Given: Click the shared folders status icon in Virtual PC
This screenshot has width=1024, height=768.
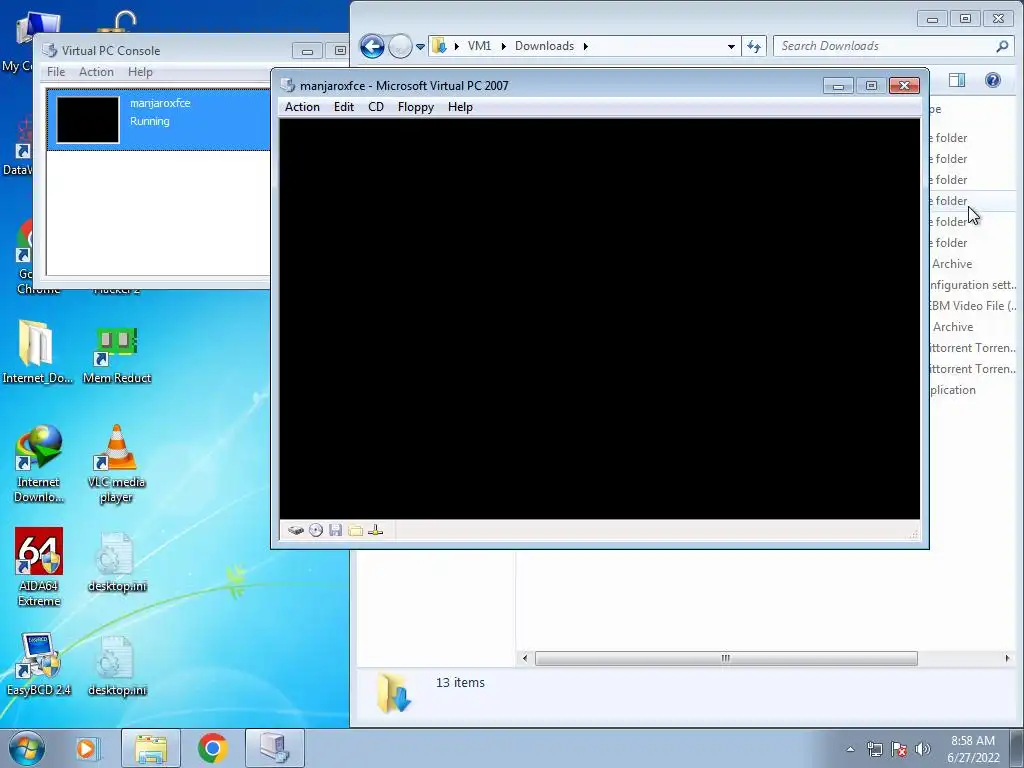Looking at the screenshot, I should [x=355, y=530].
